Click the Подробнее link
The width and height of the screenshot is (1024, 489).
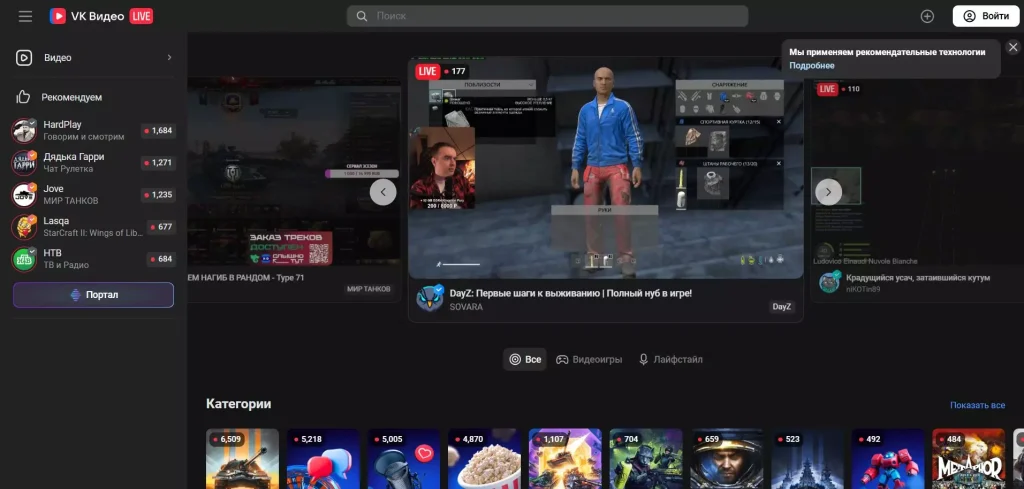click(811, 65)
